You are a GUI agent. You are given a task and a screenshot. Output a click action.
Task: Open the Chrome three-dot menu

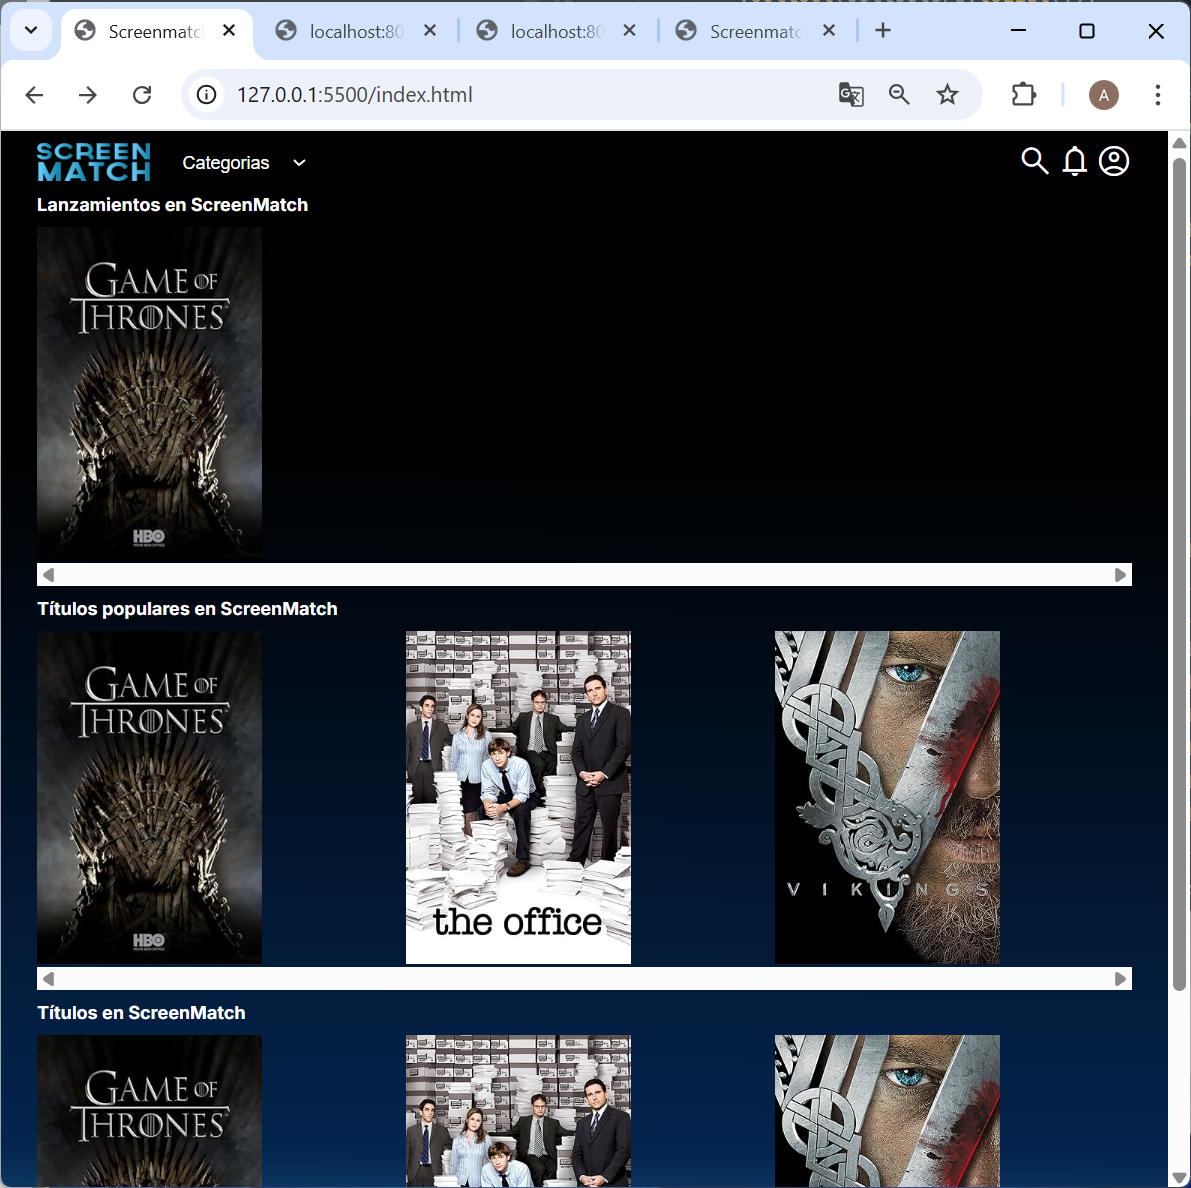coord(1158,95)
